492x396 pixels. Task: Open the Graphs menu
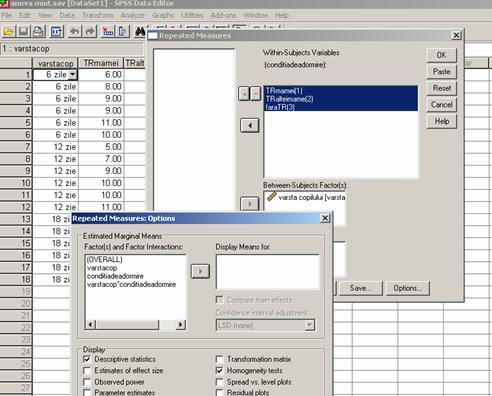coord(163,15)
